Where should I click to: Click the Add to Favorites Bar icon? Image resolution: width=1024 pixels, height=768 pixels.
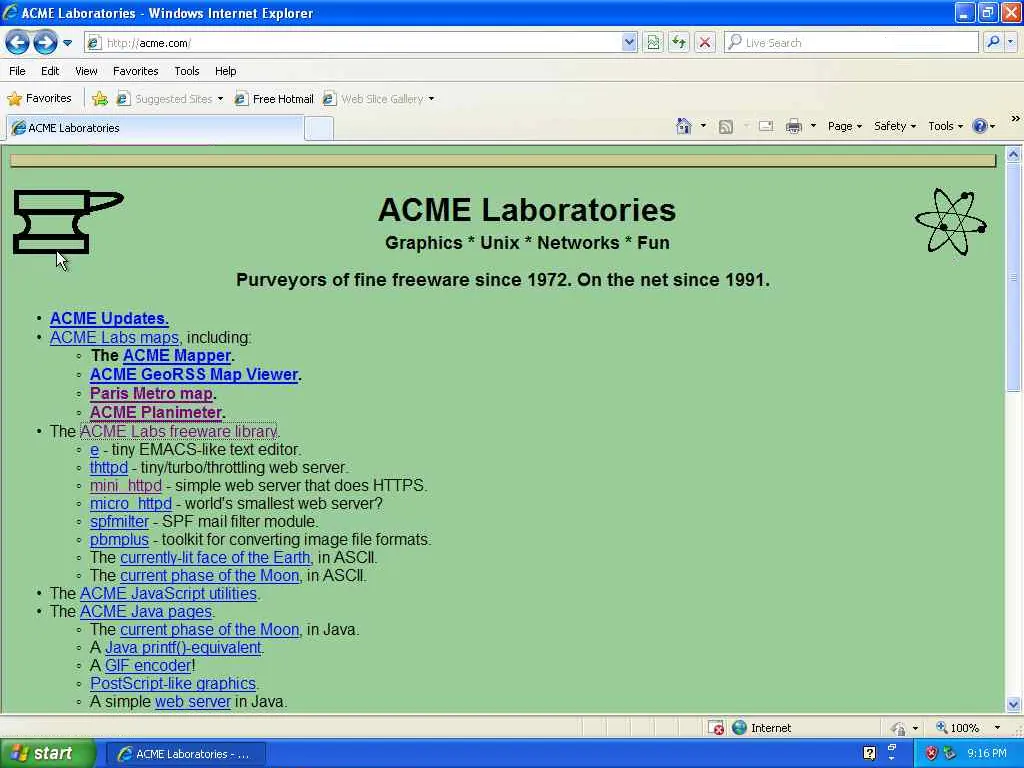[100, 99]
